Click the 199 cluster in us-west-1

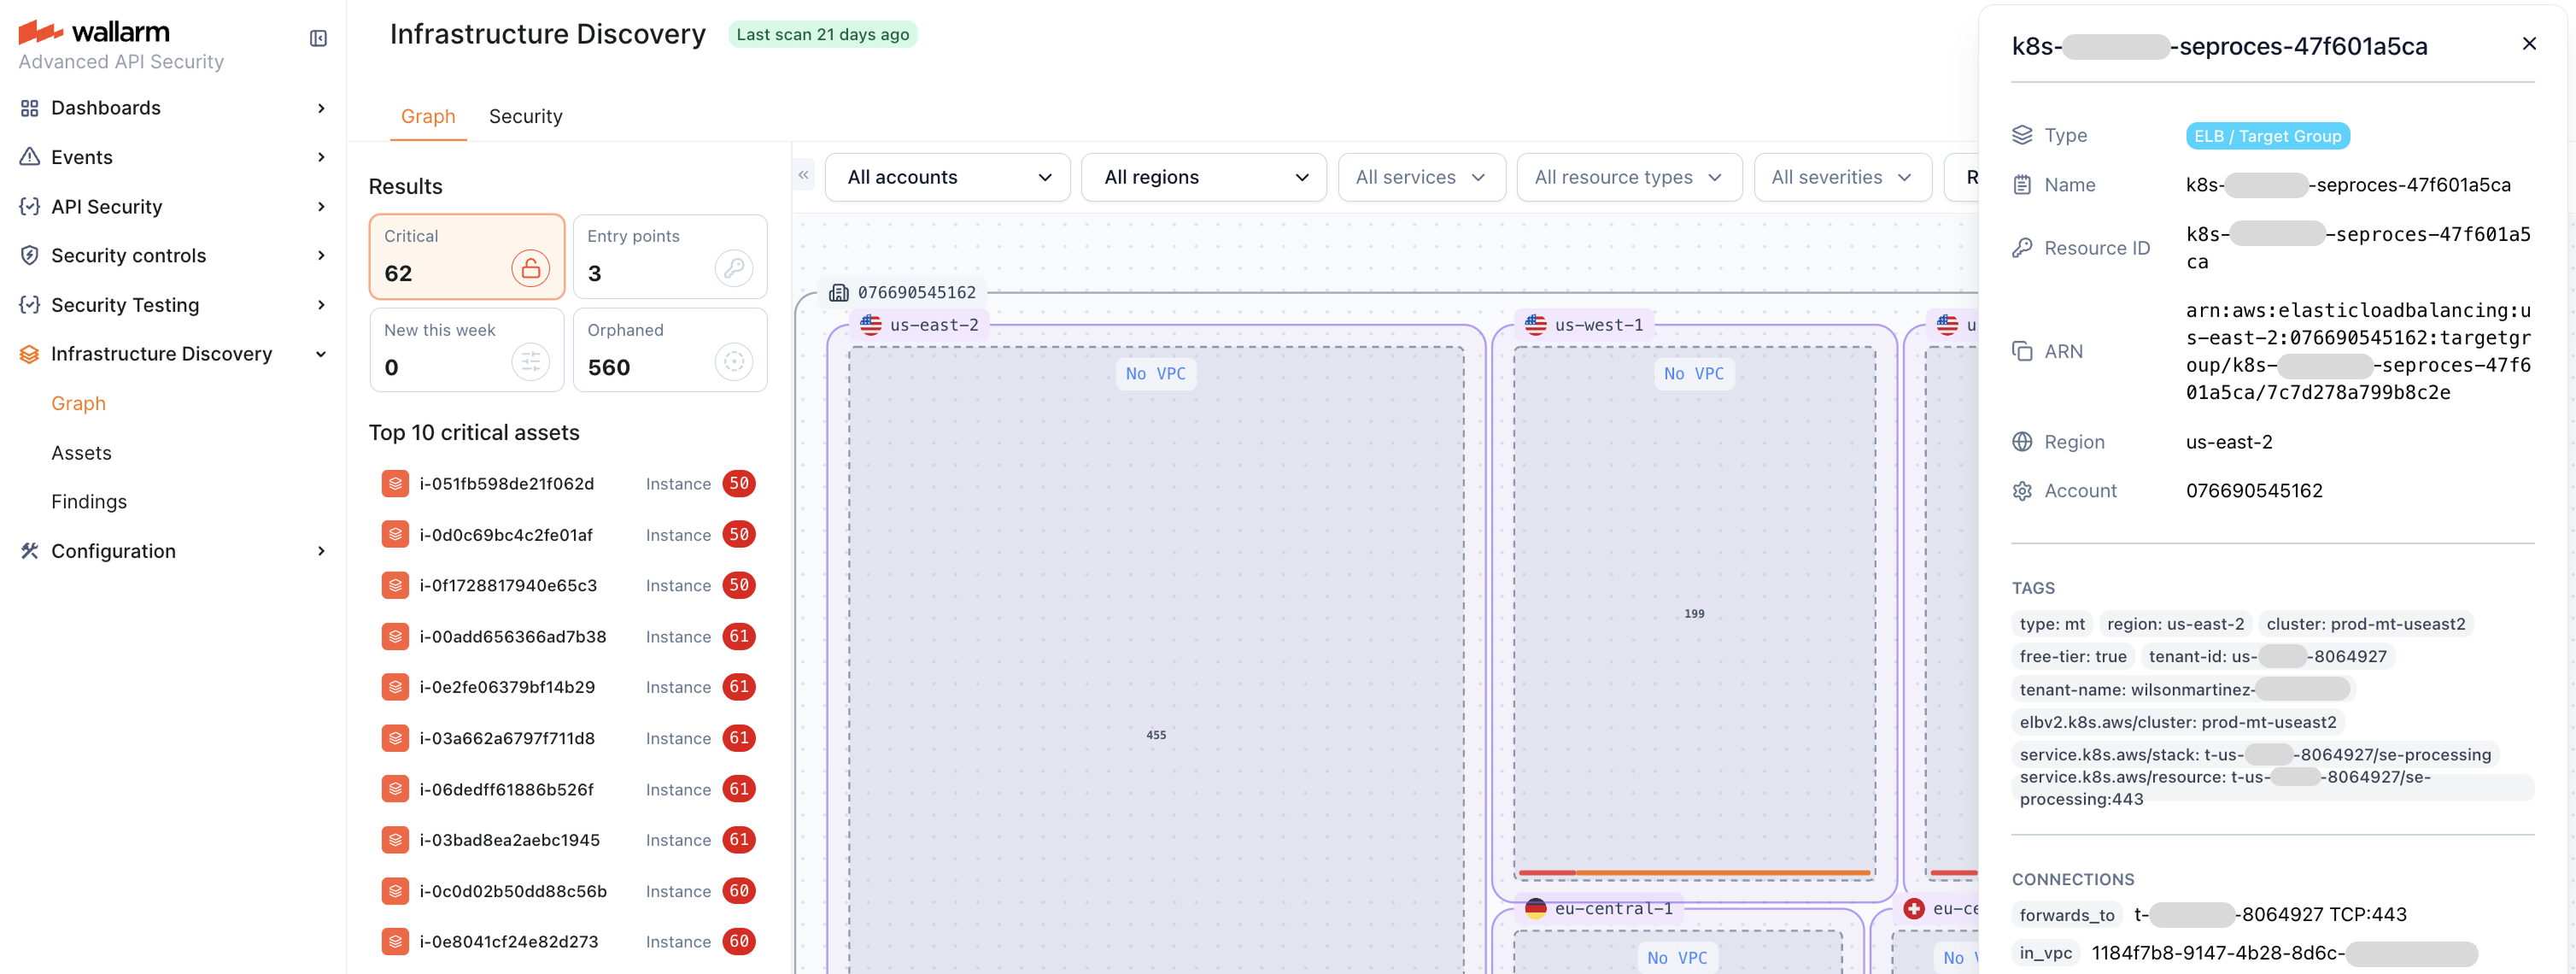pos(1694,614)
